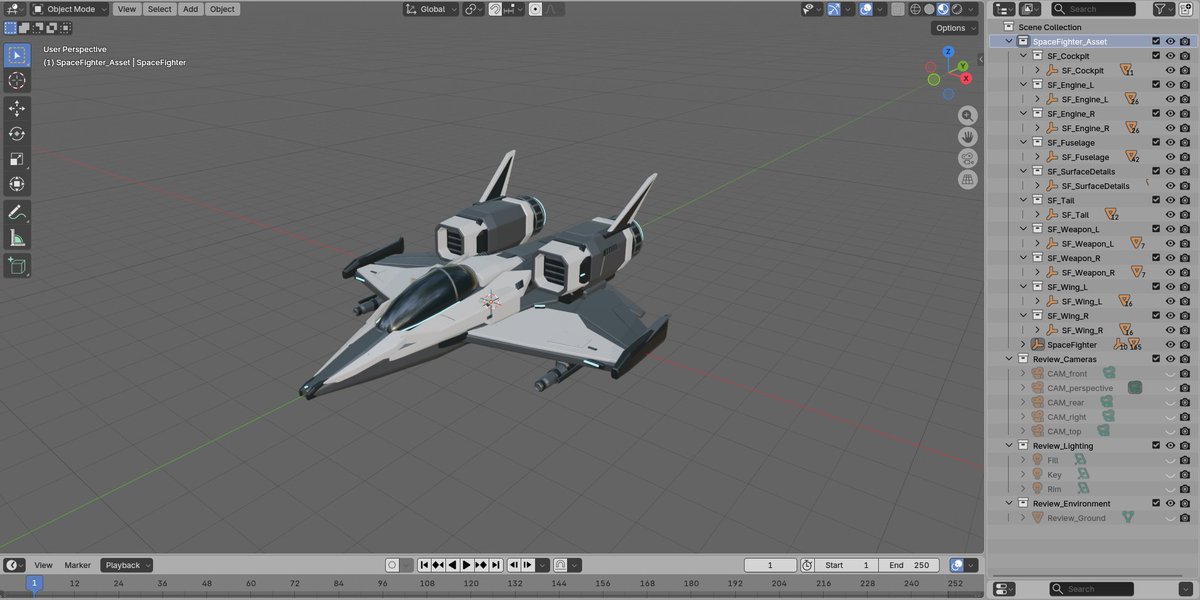Collapse the Review_Cameras collection
This screenshot has width=1200, height=600.
[x=1008, y=358]
